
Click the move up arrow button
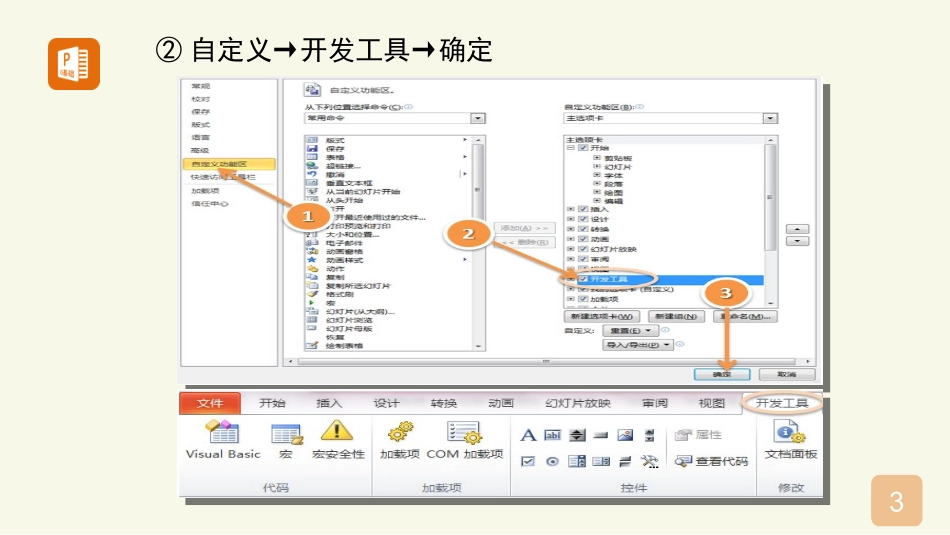[797, 229]
